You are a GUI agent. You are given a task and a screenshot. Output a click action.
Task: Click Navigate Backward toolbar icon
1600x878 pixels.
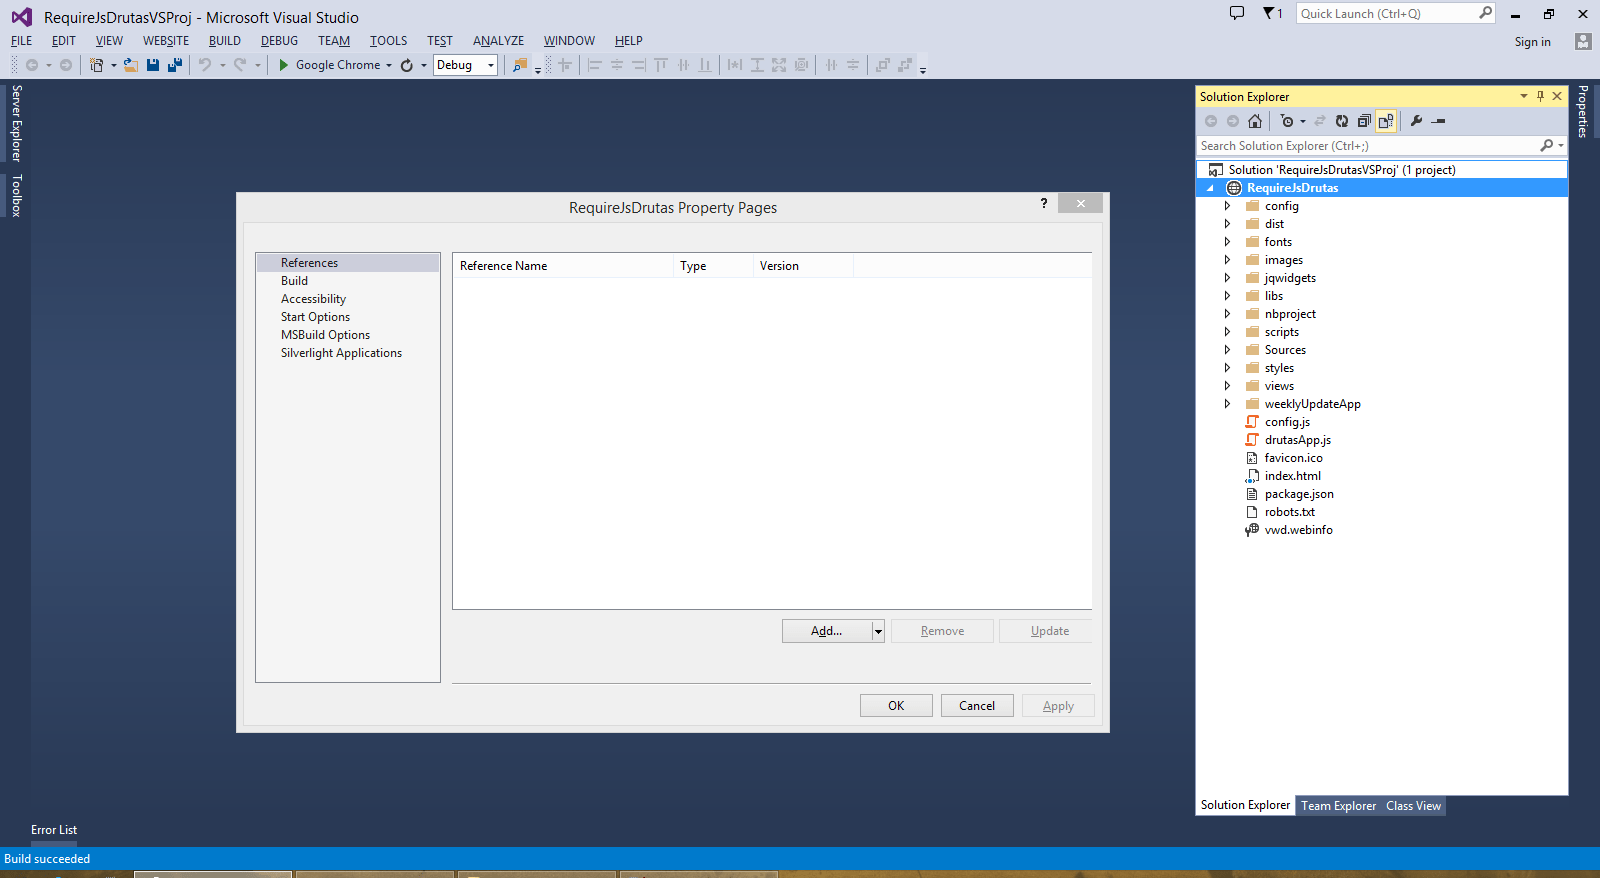32,65
